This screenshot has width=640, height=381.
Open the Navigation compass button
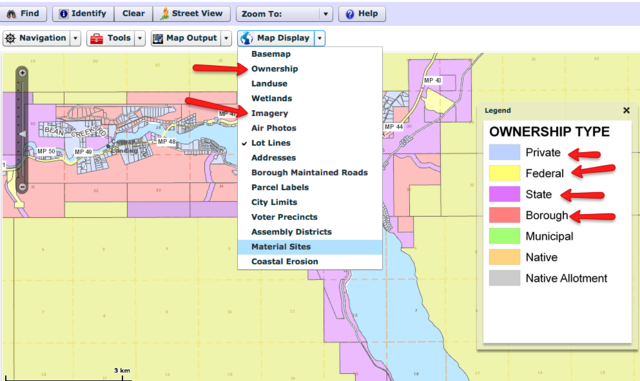pyautogui.click(x=36, y=38)
